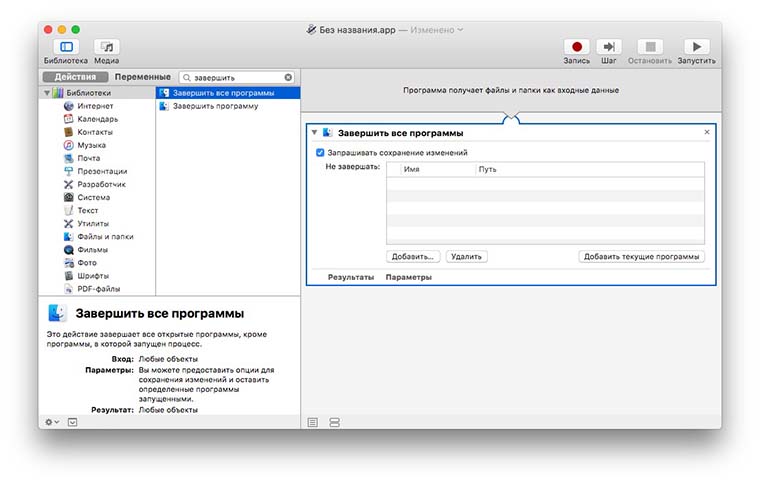
Task: Select the Шрифты library category
Action: [93, 276]
